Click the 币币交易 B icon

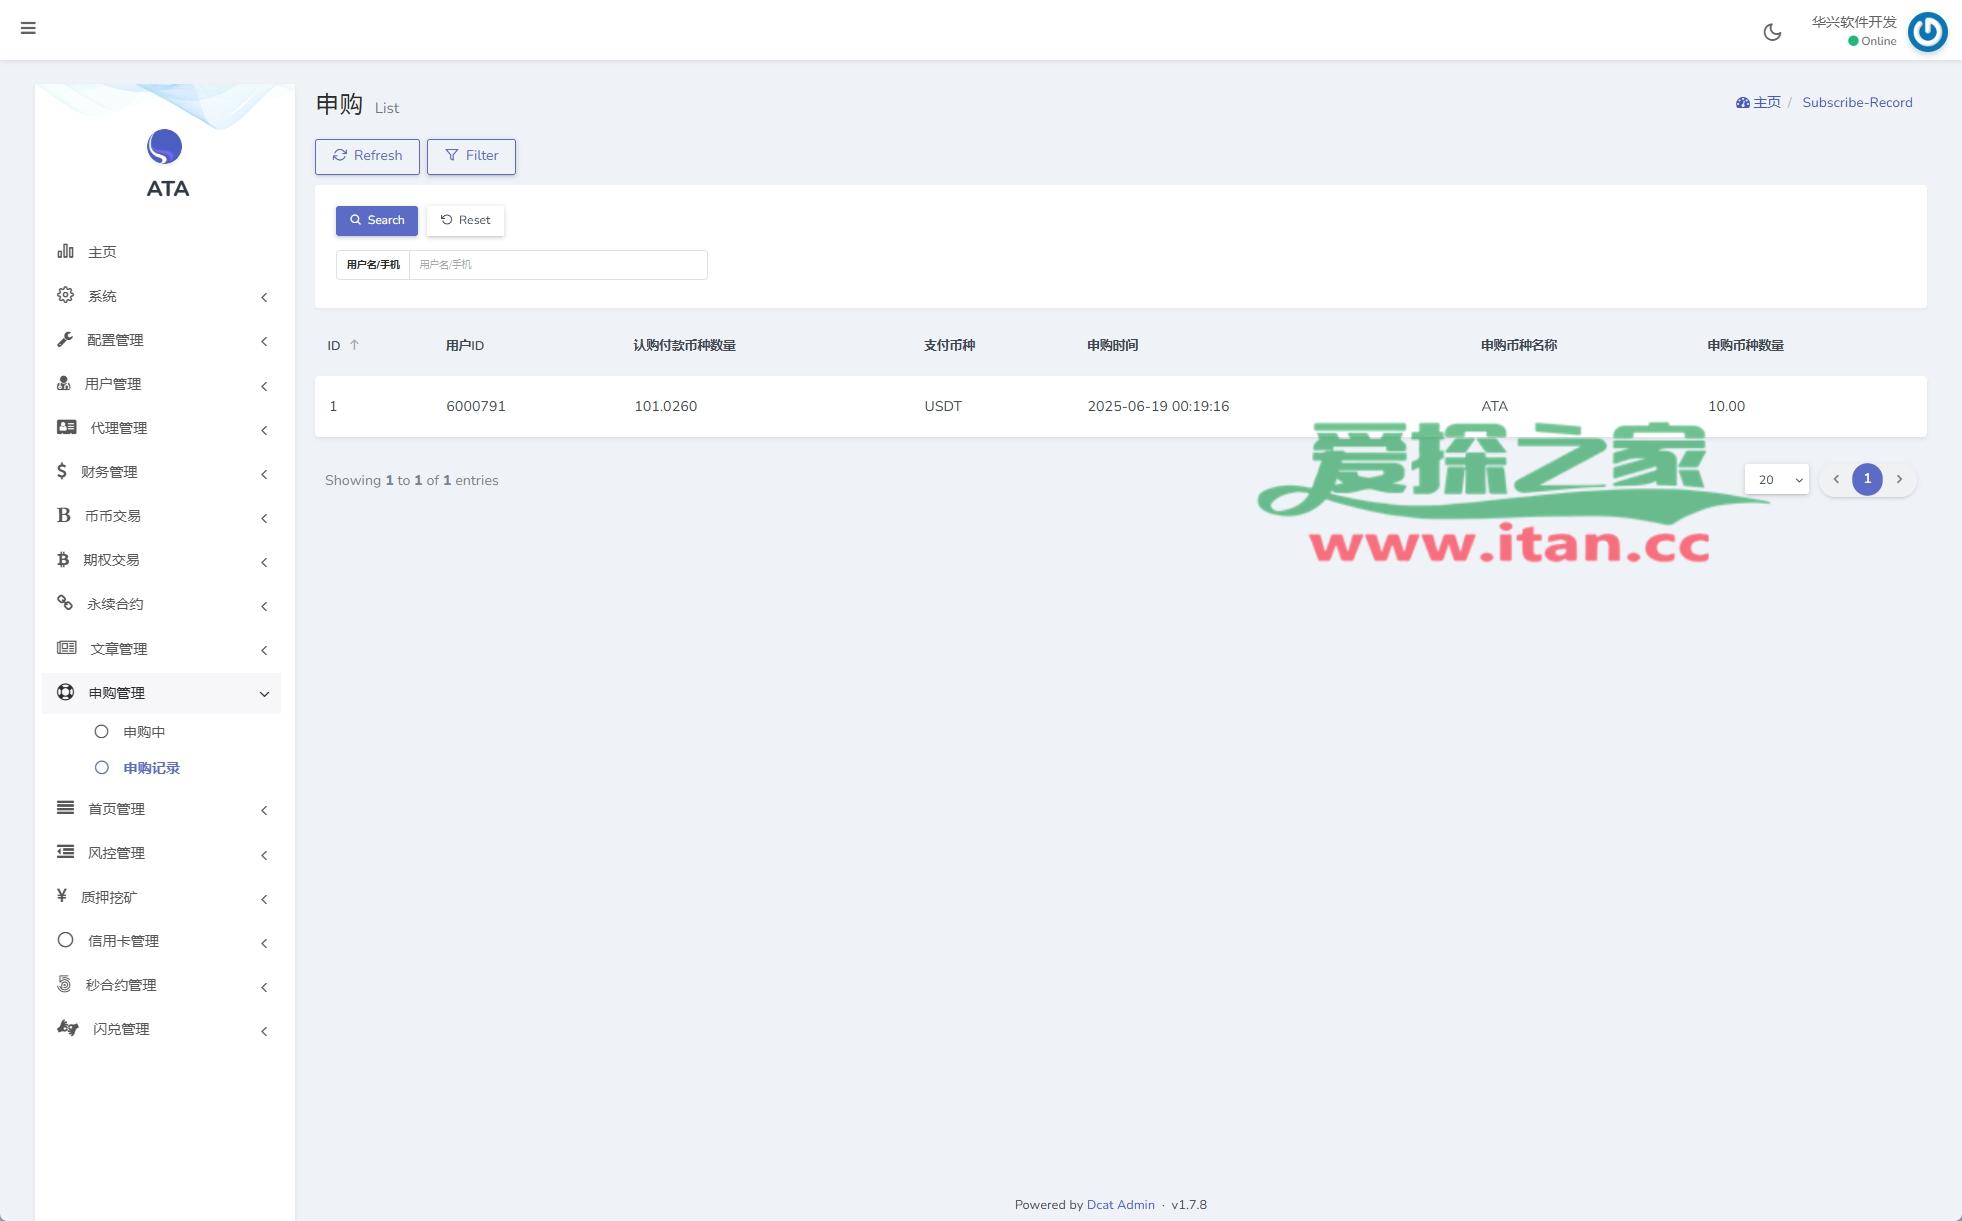[64, 515]
